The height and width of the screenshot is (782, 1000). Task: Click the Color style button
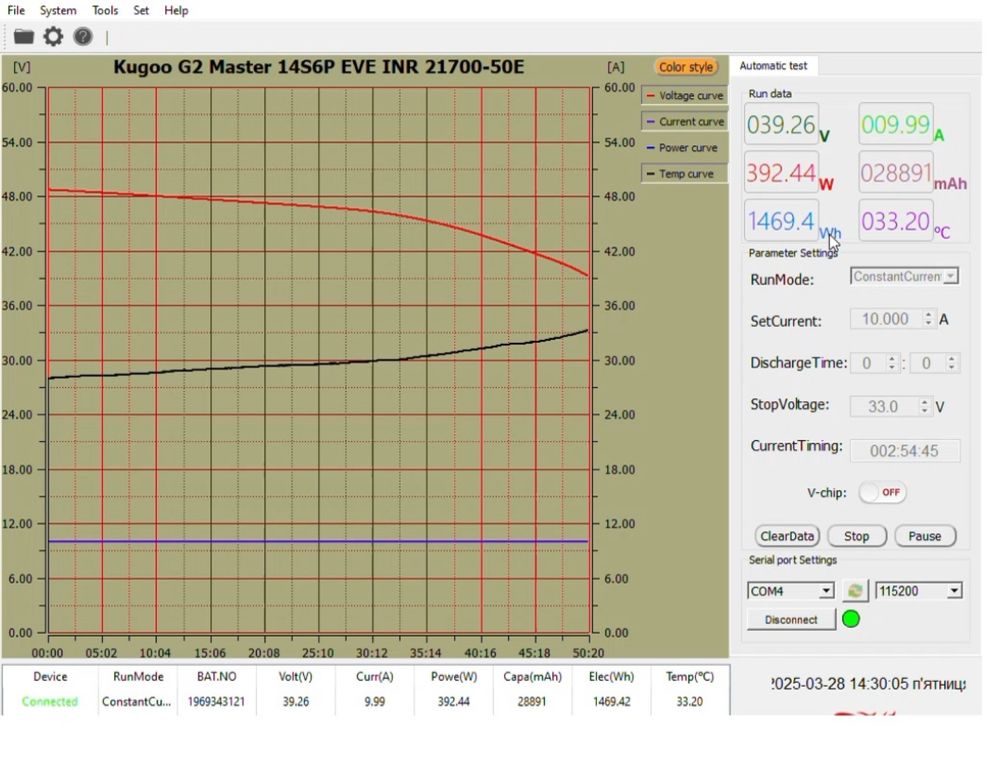(x=686, y=67)
